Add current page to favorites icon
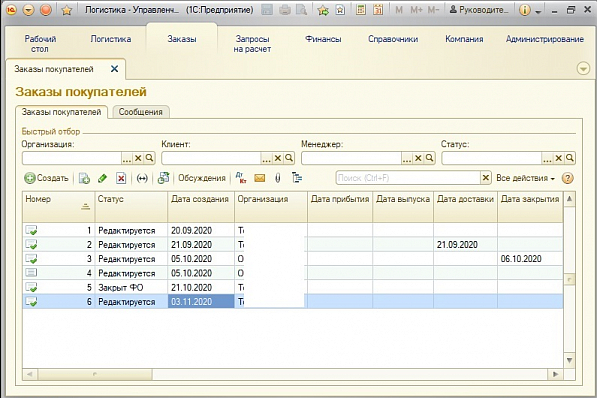This screenshot has height=398, width=597. point(323,10)
